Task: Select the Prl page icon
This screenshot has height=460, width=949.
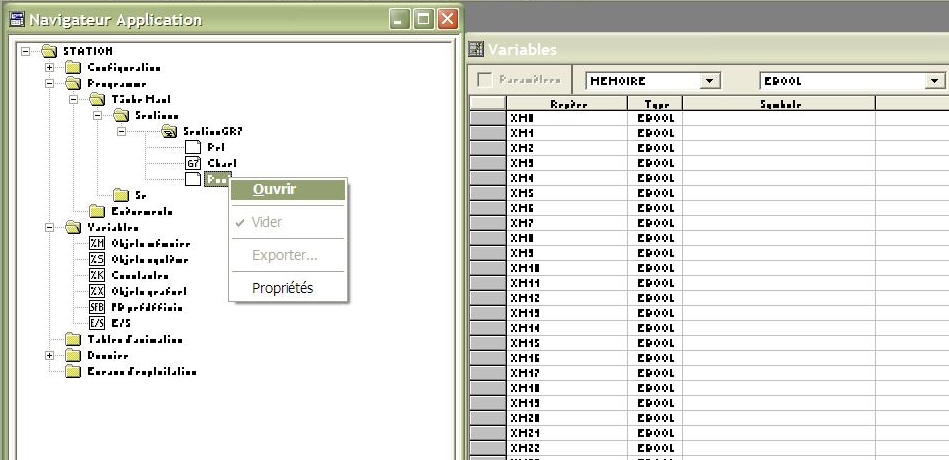Action: click(192, 147)
